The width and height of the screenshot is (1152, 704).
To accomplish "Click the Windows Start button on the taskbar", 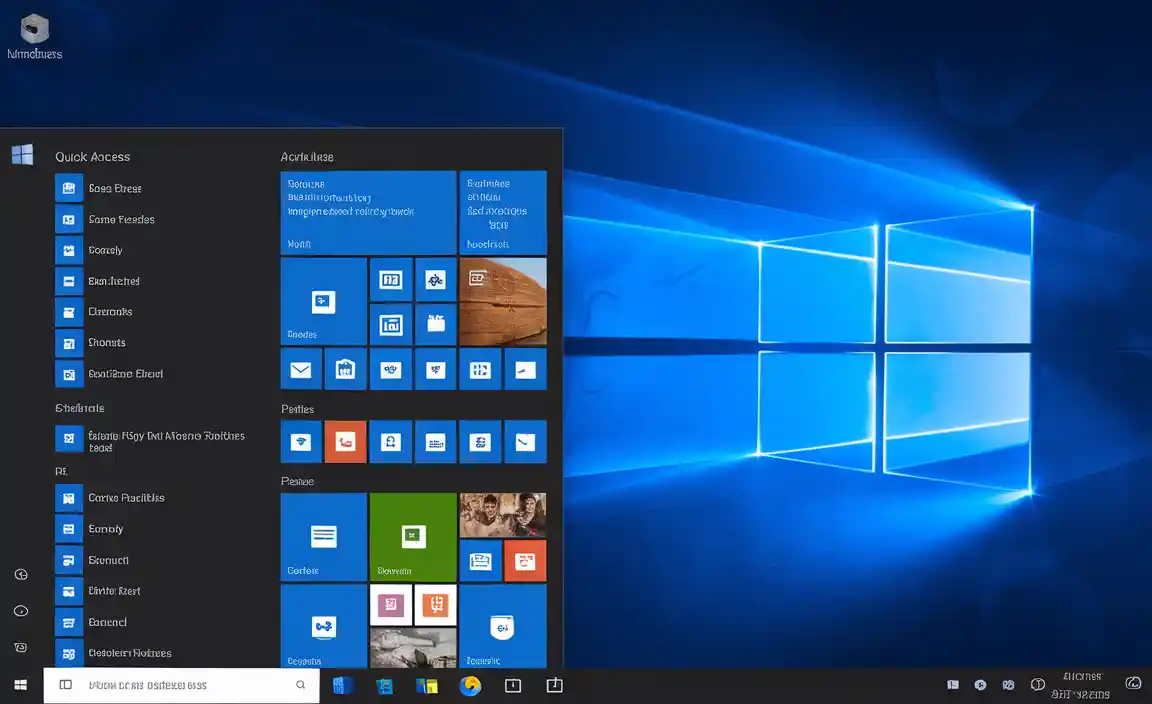I will 21,685.
